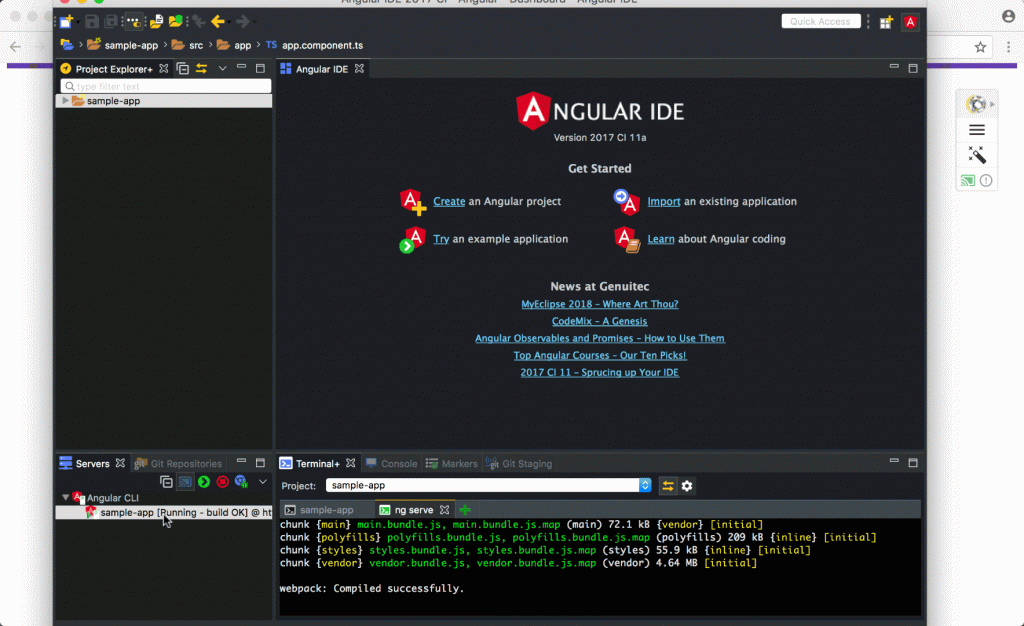Viewport: 1024px width, 626px height.
Task: Open Top Angular Courses – Our Ten Picks link
Action: 600,355
